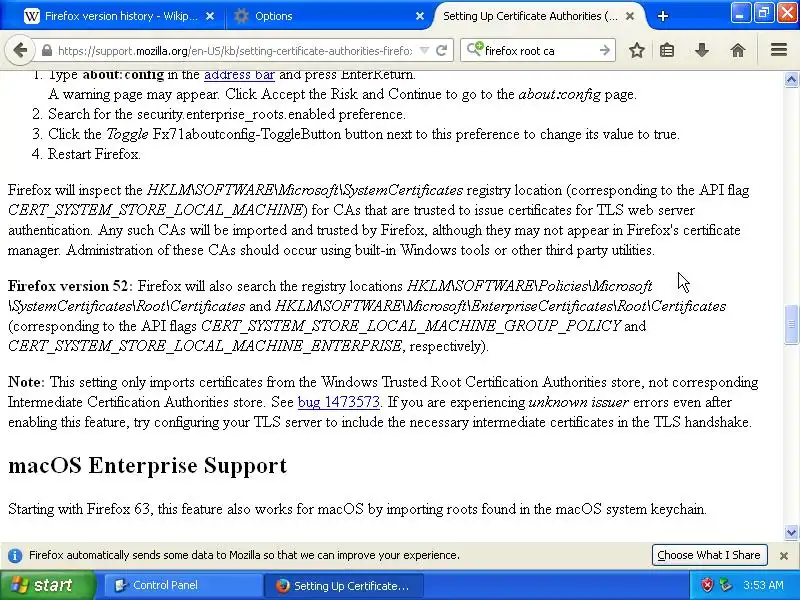Screen dimensions: 800x600
Task: Click the Wikipedia favicon on first tab
Action: (x=32, y=16)
